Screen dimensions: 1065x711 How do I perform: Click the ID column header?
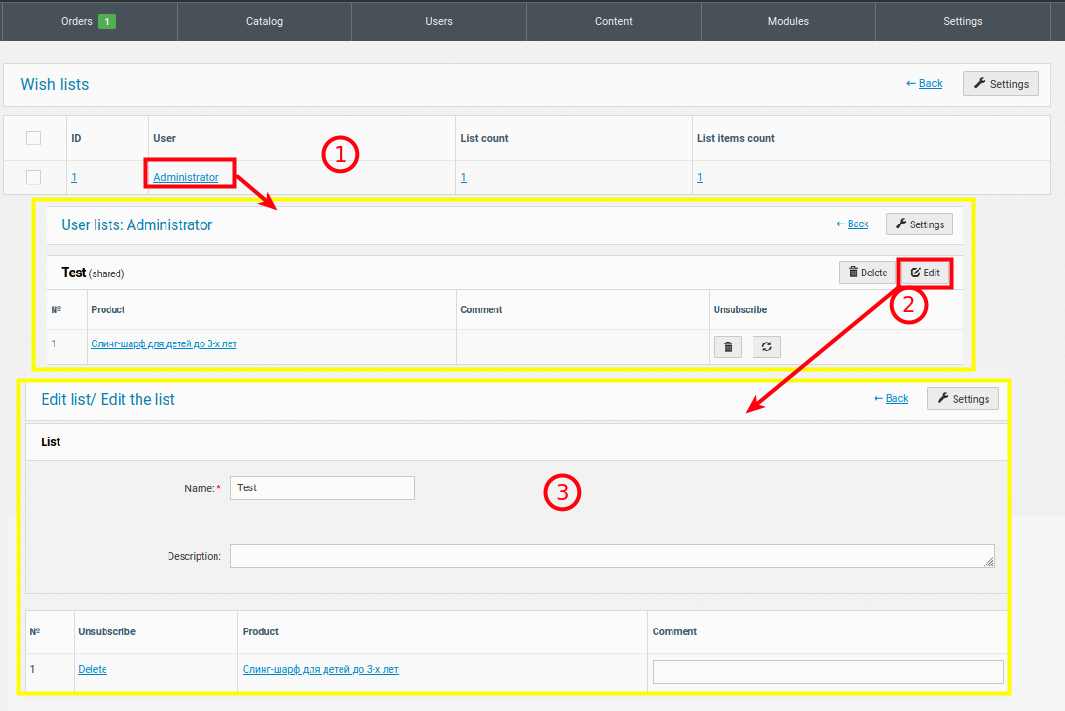76,138
